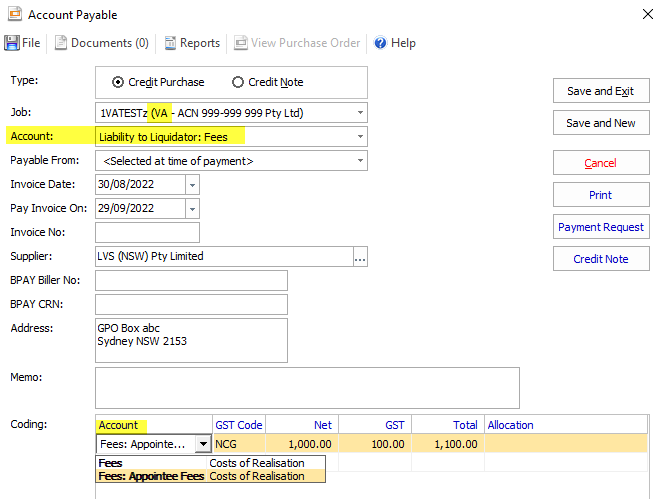
Task: Click the Payment Request button
Action: (x=600, y=227)
